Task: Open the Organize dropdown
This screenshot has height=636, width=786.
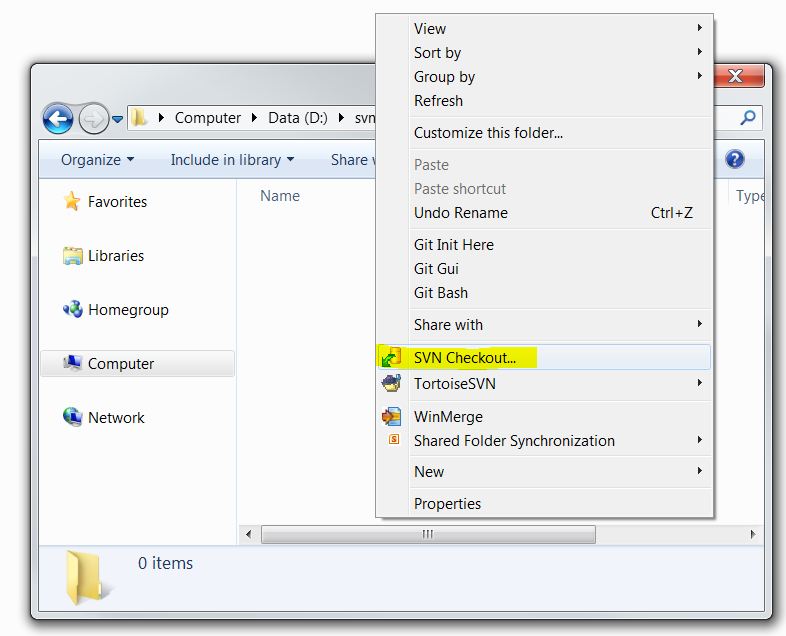Action: click(x=97, y=159)
